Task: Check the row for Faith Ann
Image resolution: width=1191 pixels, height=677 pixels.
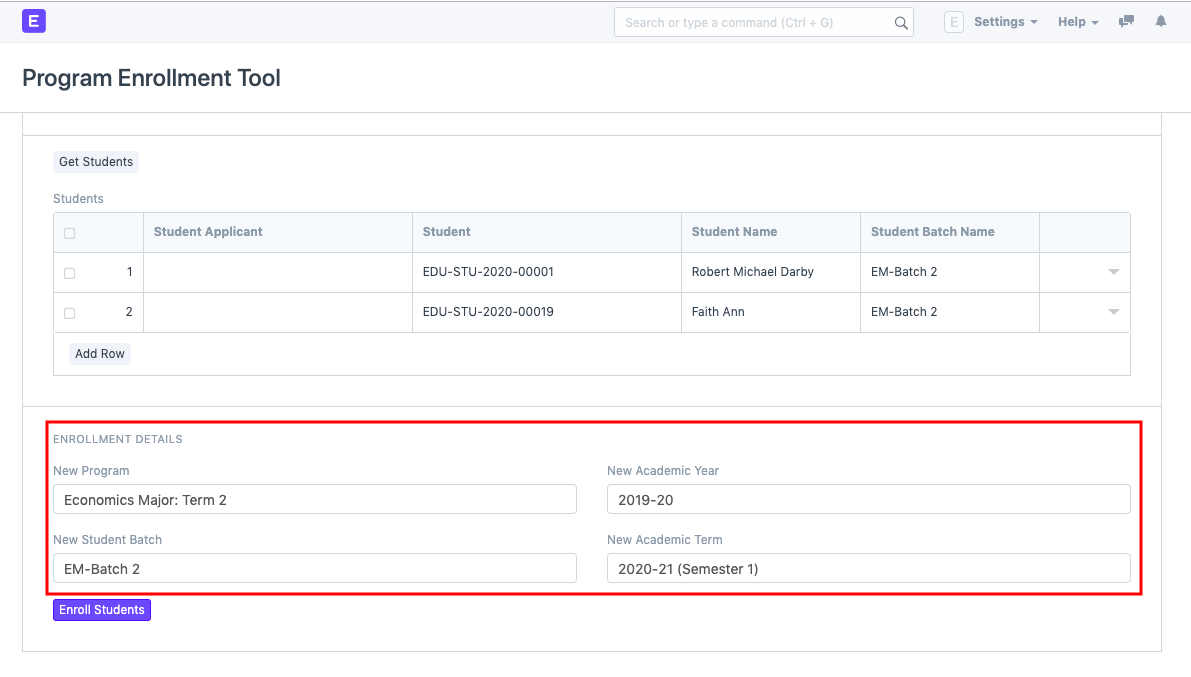Action: 69,311
